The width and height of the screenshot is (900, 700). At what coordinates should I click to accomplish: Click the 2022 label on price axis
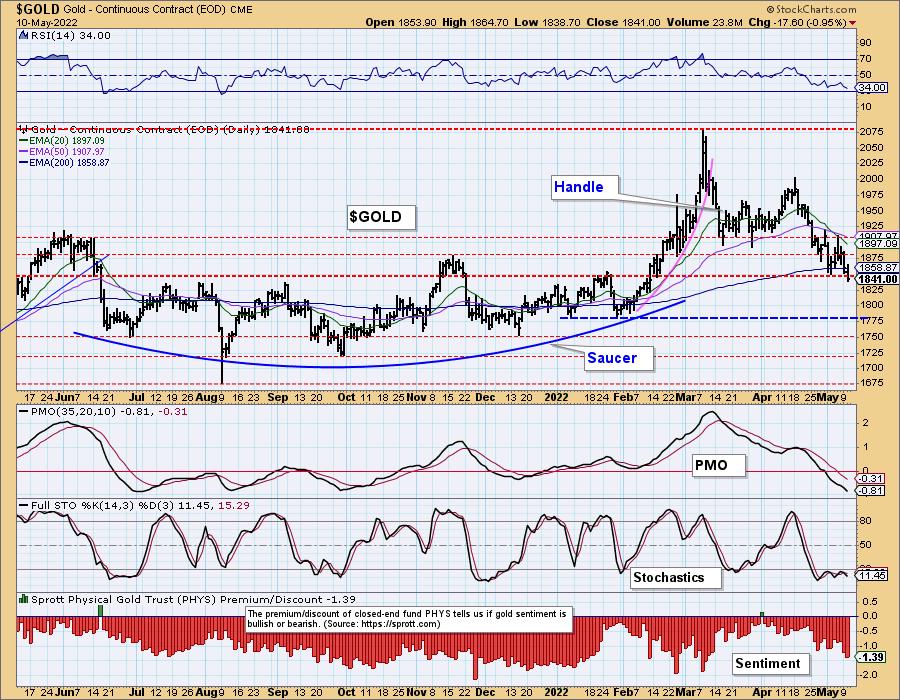click(x=555, y=398)
